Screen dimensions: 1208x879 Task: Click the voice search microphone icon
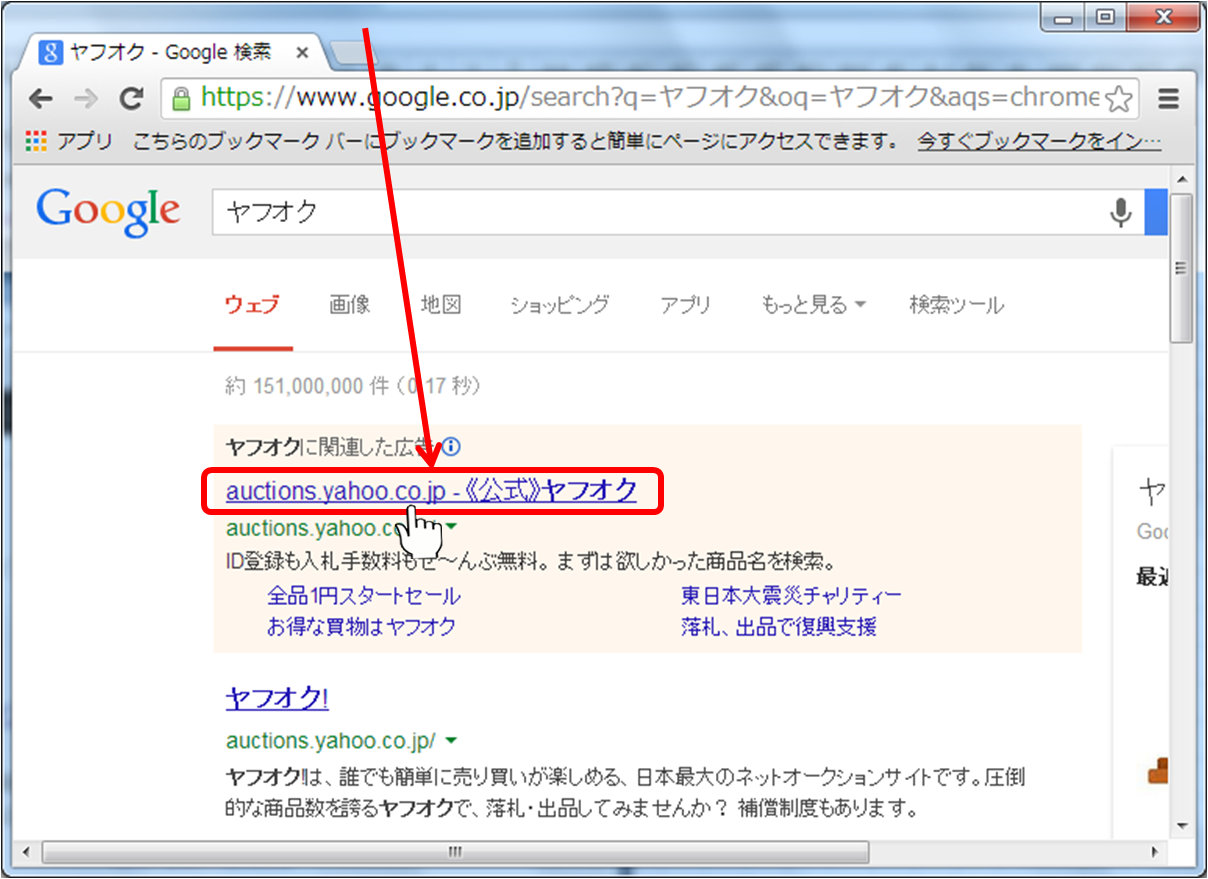(x=1121, y=212)
